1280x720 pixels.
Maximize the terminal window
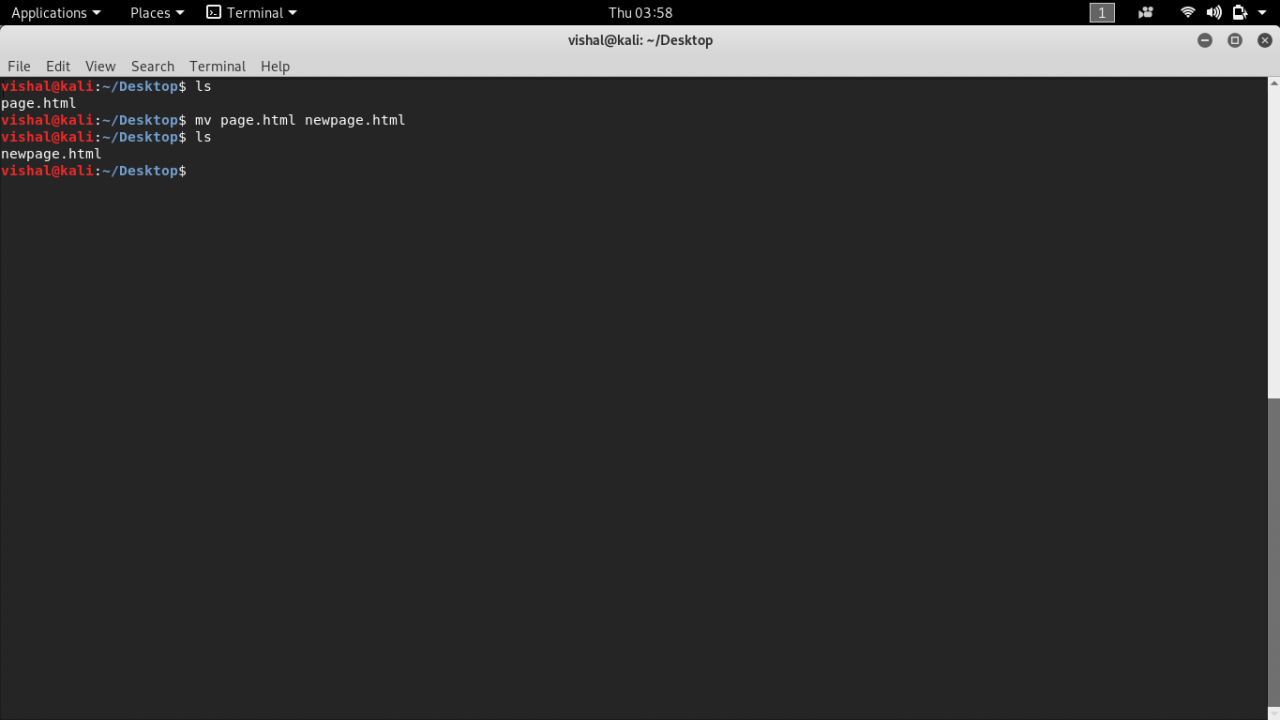point(1235,40)
